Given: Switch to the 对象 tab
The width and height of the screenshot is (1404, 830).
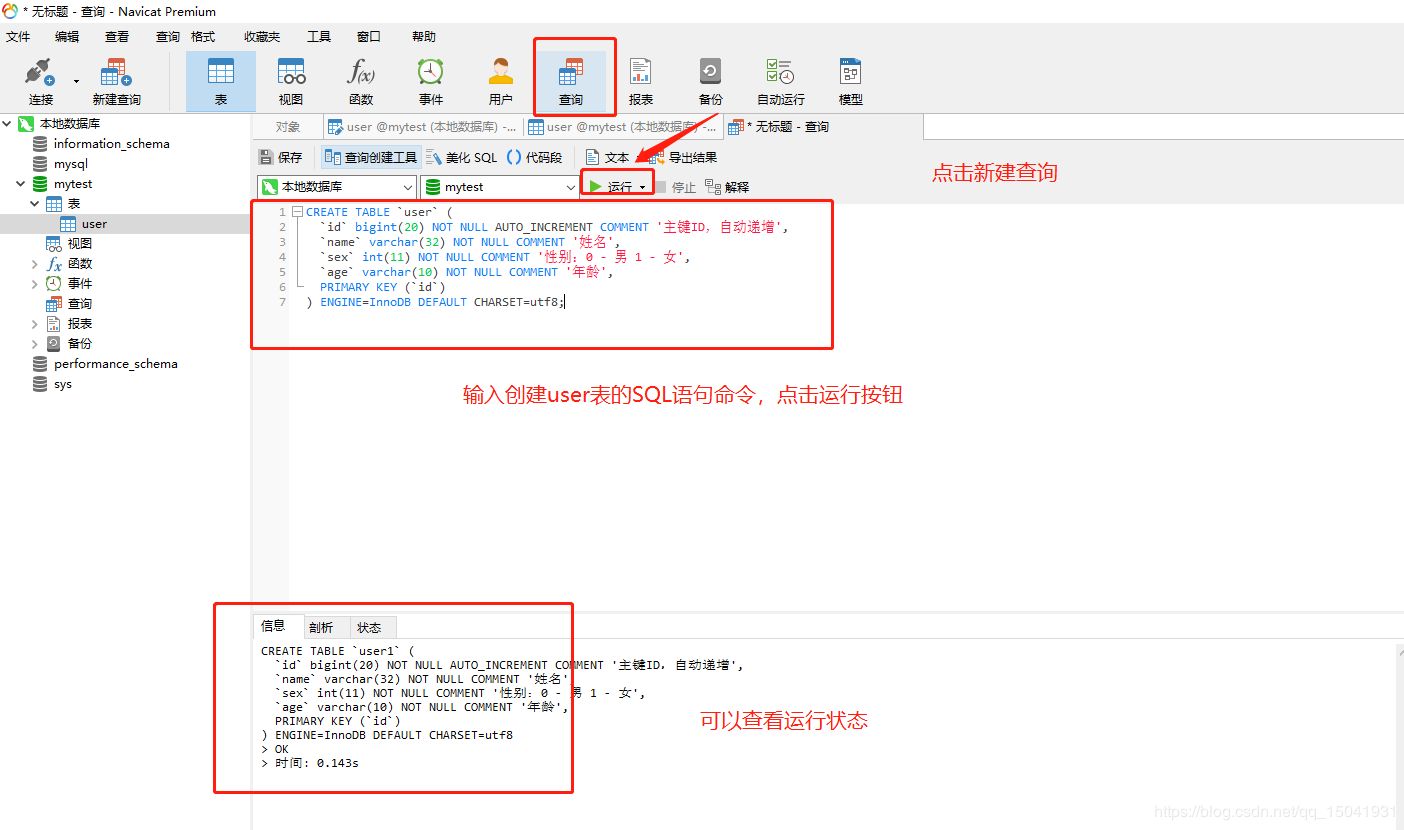Looking at the screenshot, I should click(x=288, y=127).
